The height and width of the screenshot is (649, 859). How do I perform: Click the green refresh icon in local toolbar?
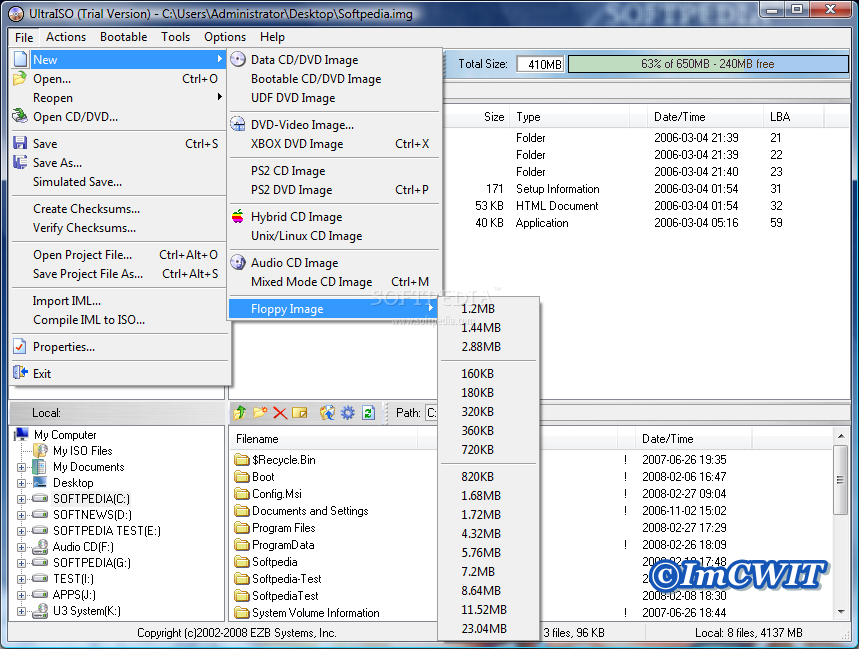pyautogui.click(x=368, y=412)
